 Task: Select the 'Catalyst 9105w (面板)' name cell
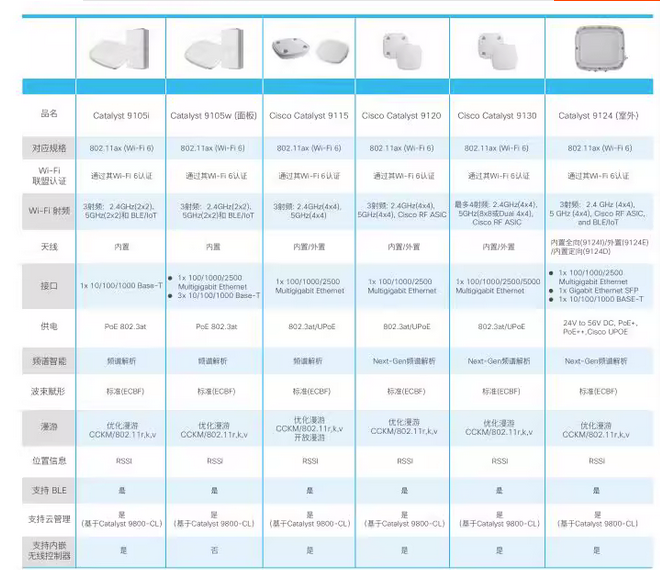[213, 116]
